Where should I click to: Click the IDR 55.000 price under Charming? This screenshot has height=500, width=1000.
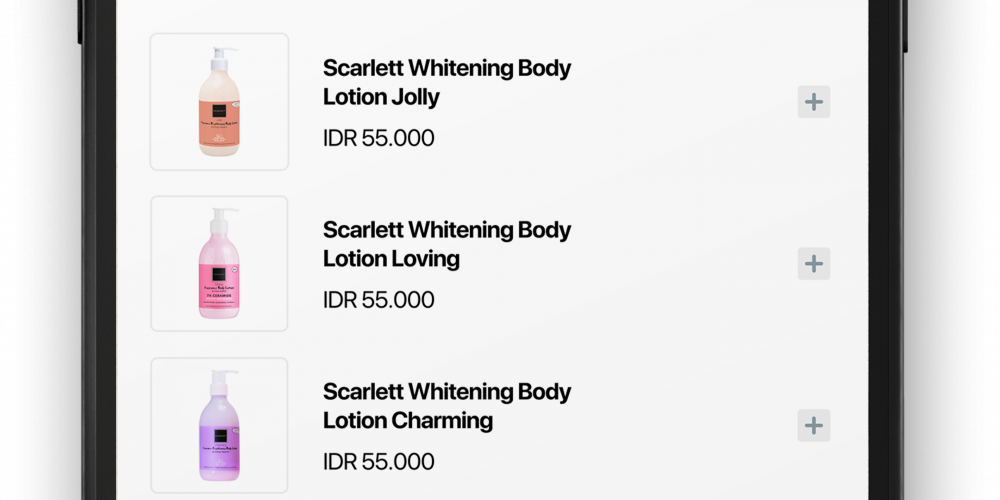tap(378, 462)
